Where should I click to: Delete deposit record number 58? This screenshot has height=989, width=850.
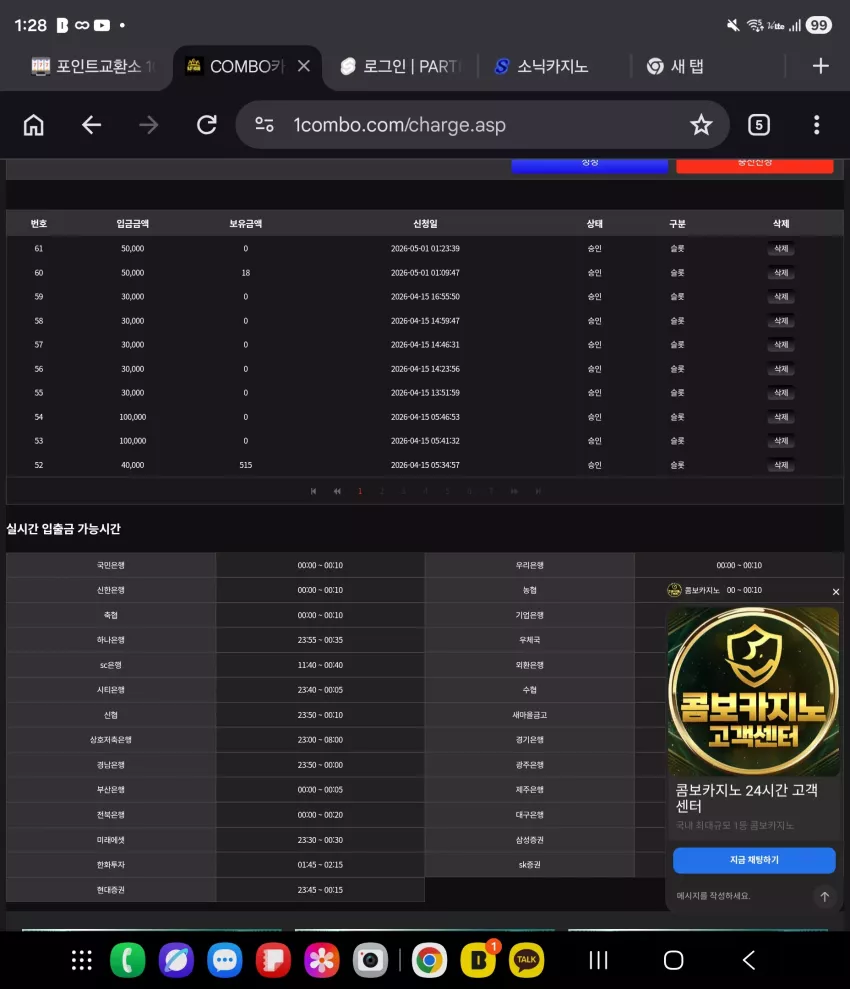click(781, 320)
